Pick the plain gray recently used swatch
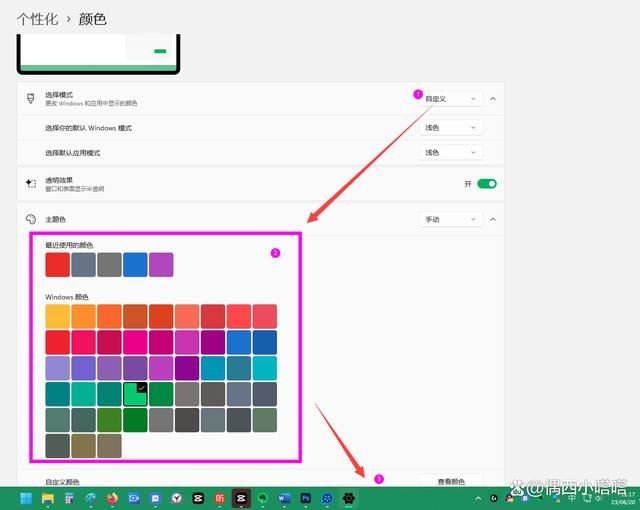 [x=109, y=265]
